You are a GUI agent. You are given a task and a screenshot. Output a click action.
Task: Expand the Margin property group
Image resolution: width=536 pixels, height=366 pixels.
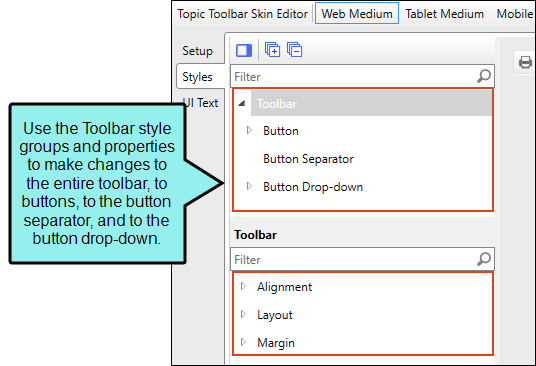coord(243,342)
